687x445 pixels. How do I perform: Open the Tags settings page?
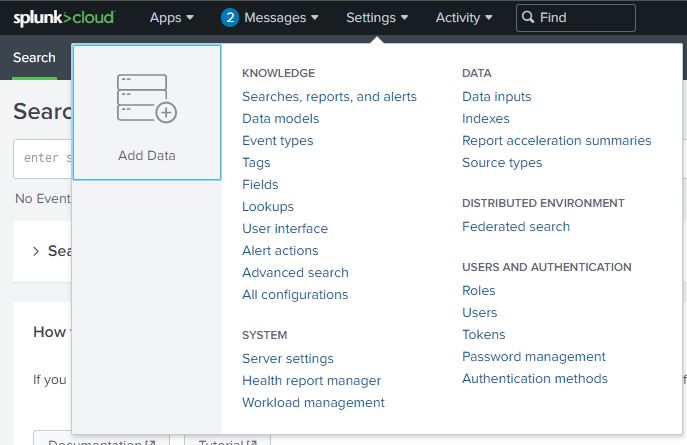[256, 162]
